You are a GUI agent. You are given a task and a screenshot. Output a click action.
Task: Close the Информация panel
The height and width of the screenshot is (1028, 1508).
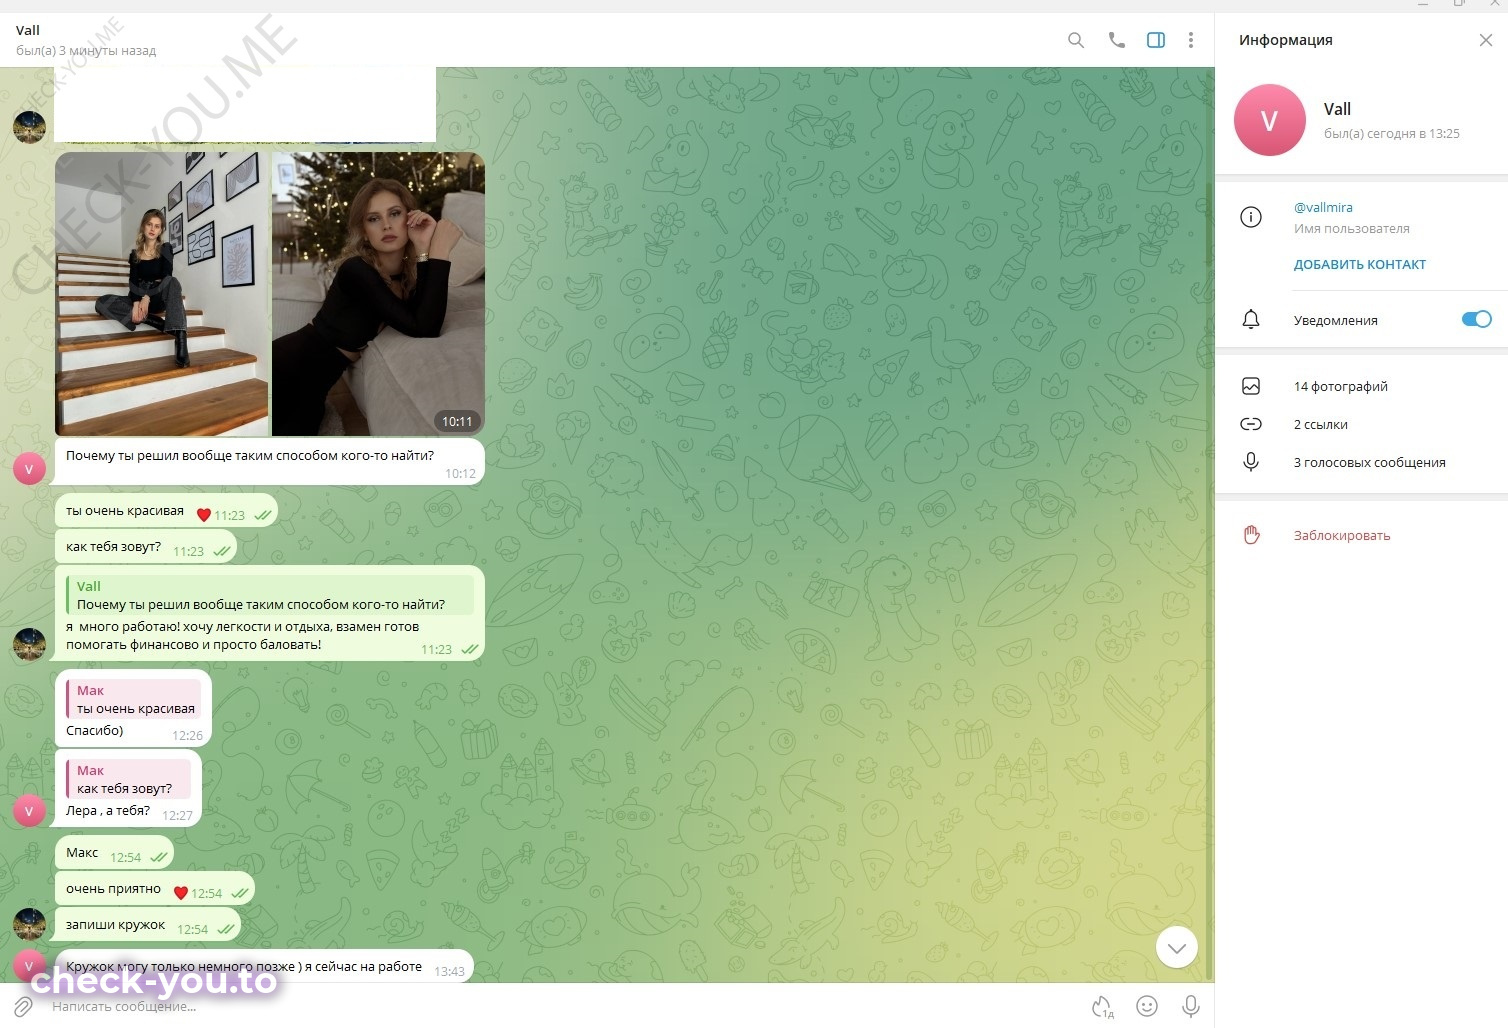click(x=1486, y=40)
